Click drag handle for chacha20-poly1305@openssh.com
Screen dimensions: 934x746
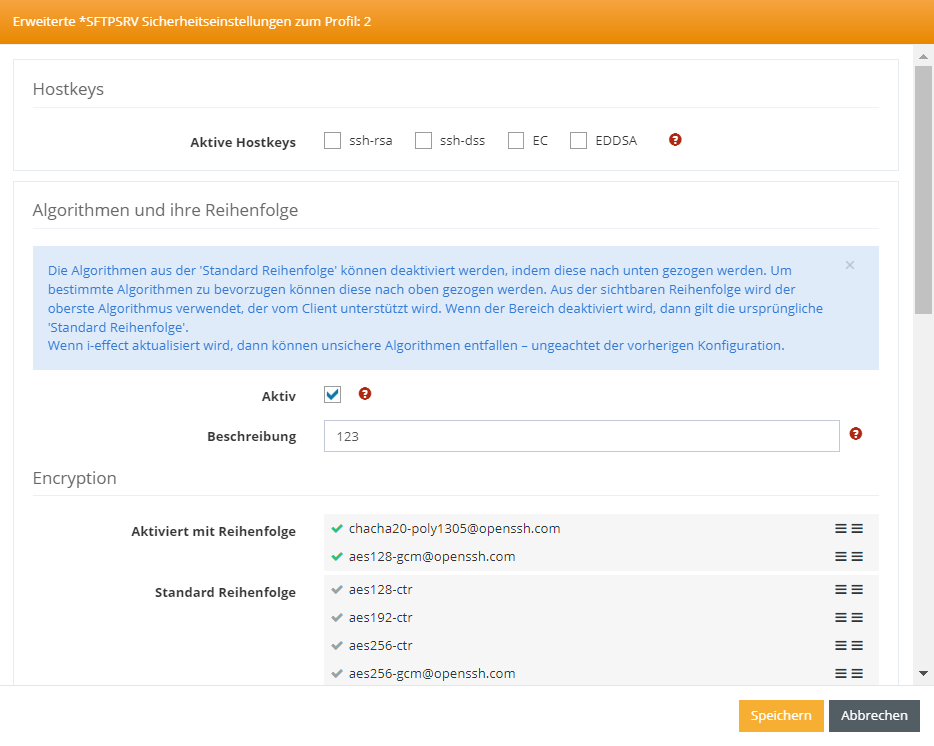coord(849,528)
